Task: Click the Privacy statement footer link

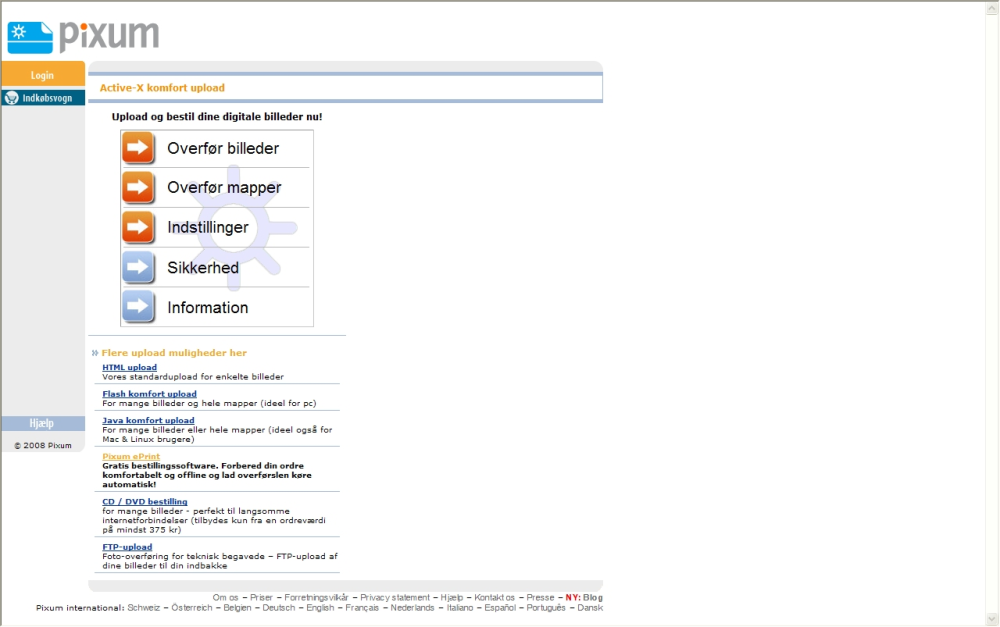Action: [395, 598]
